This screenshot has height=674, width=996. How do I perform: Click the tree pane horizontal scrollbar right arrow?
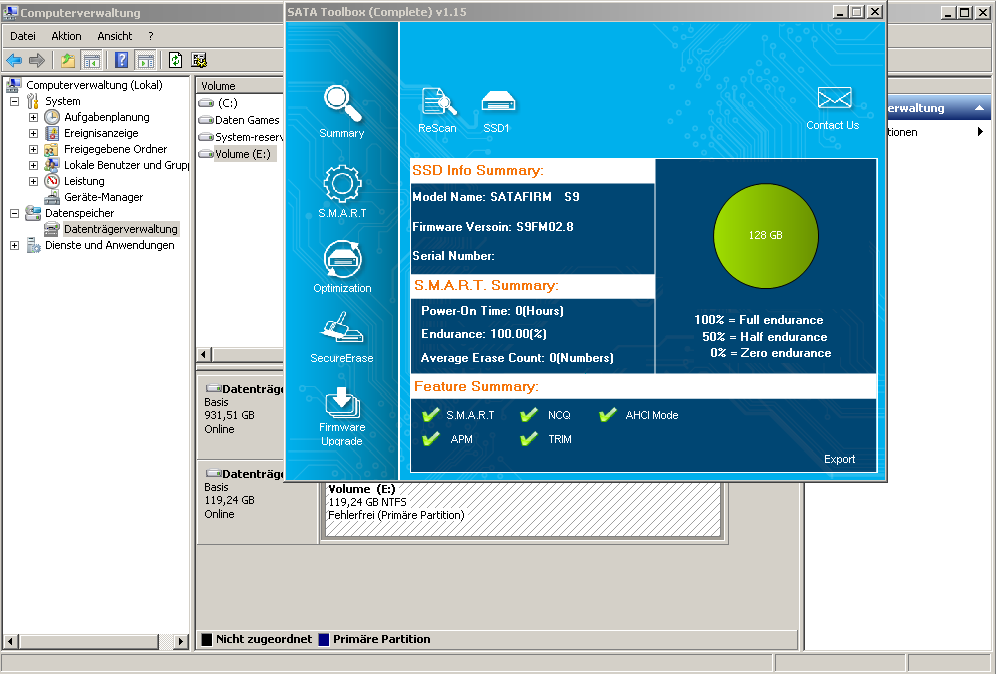(x=181, y=642)
